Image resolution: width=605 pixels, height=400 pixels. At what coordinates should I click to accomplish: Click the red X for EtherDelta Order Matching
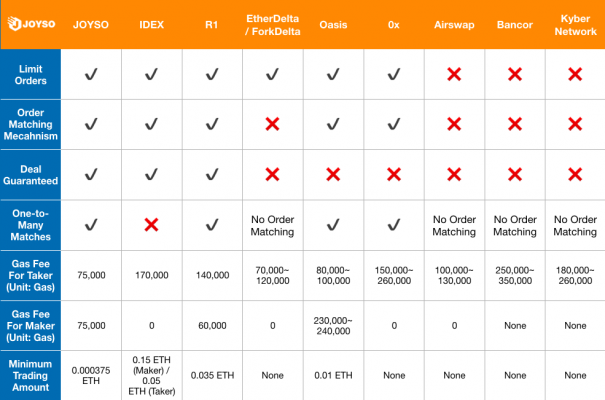(272, 124)
